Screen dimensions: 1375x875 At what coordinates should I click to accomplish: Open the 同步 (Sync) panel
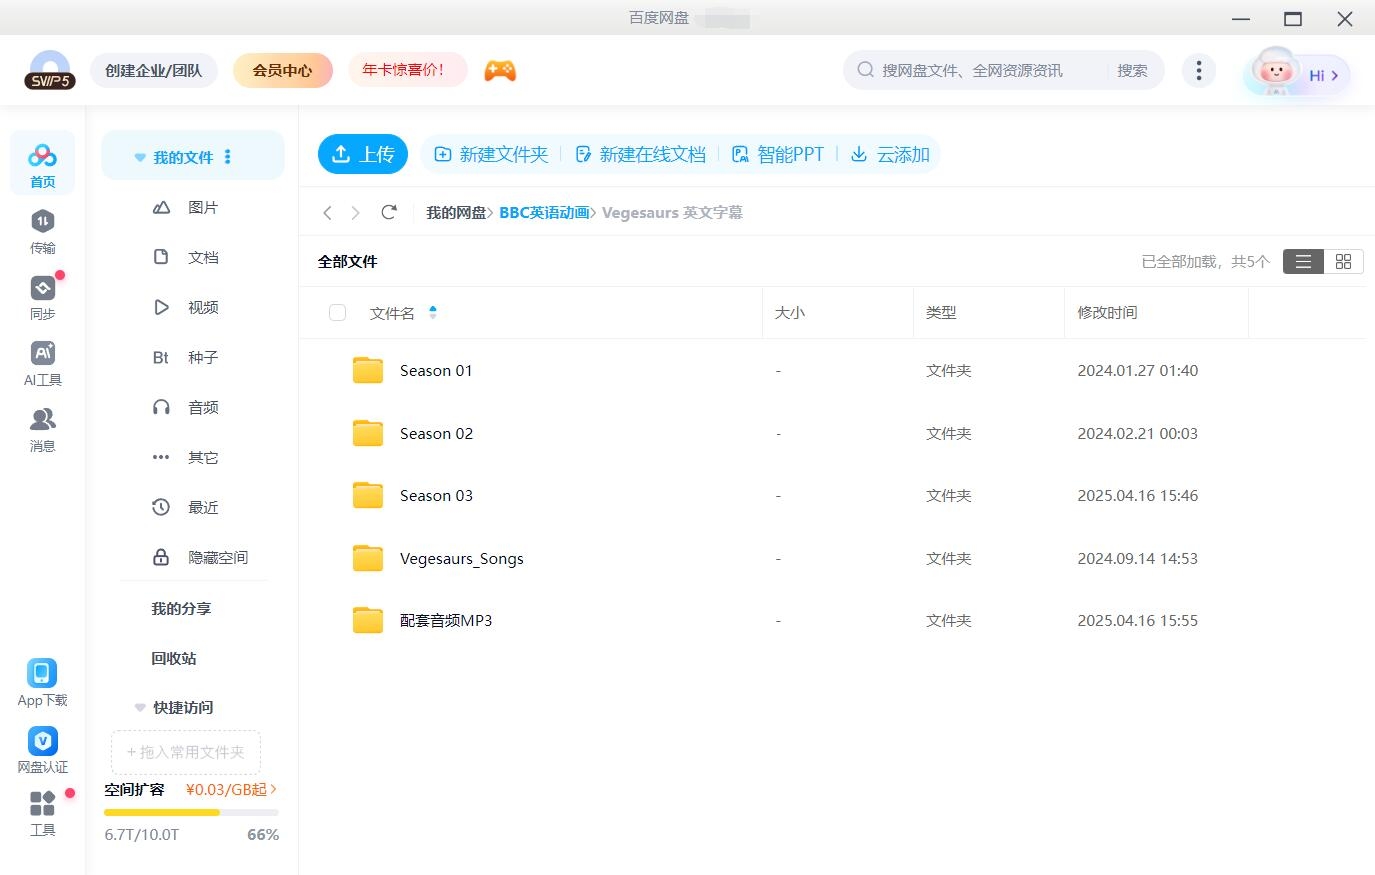42,297
